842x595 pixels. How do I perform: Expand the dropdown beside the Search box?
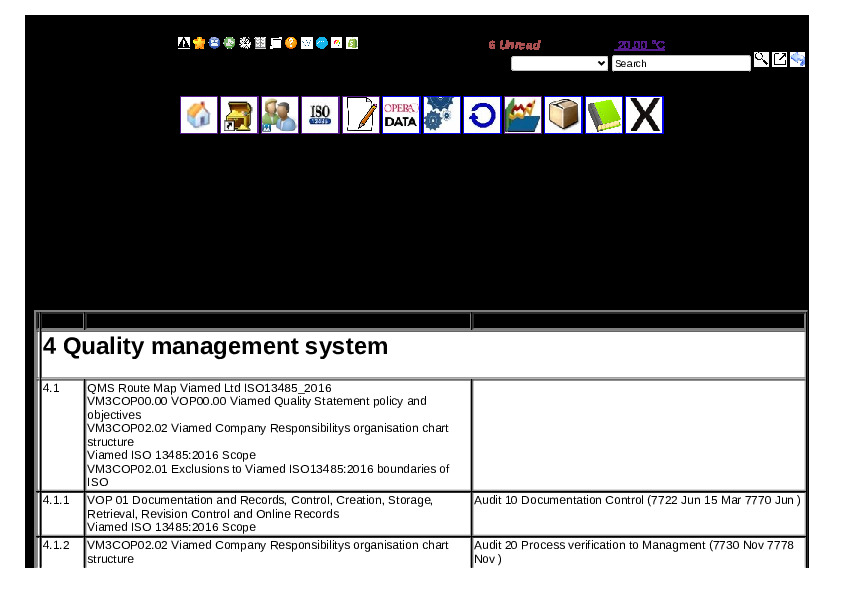tap(559, 63)
